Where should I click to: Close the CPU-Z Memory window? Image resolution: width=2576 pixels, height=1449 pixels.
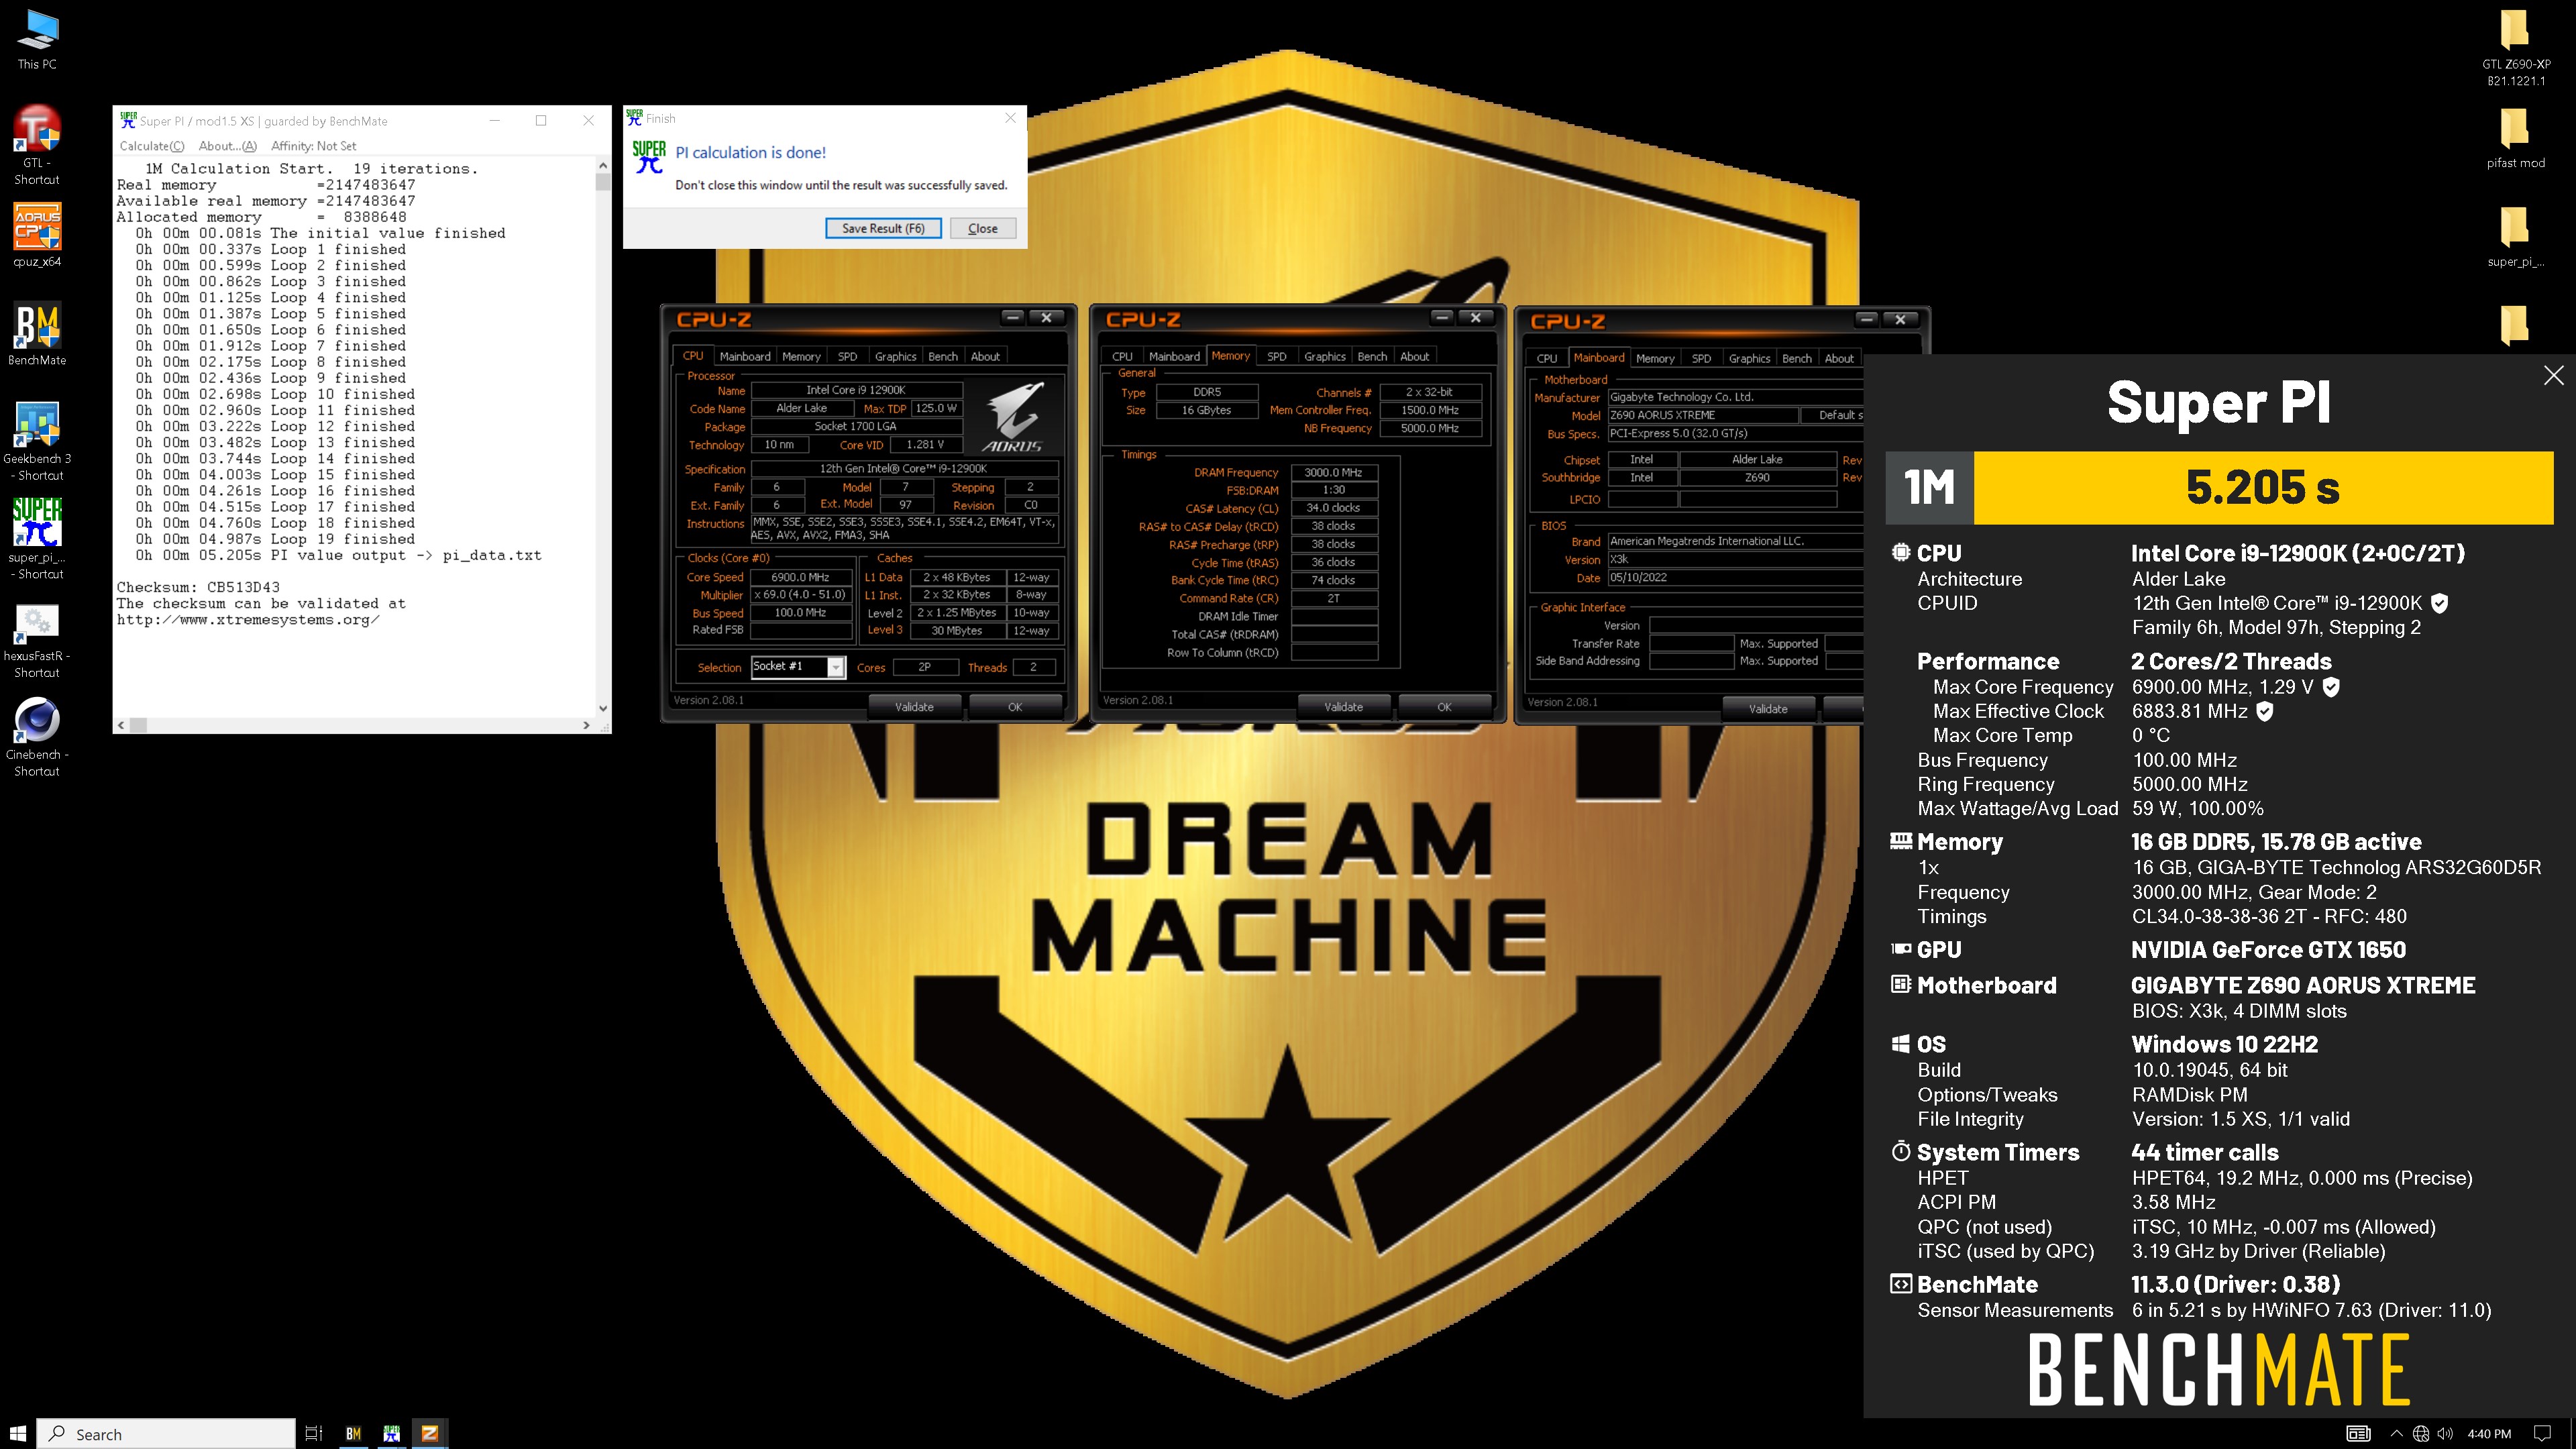click(x=1475, y=318)
